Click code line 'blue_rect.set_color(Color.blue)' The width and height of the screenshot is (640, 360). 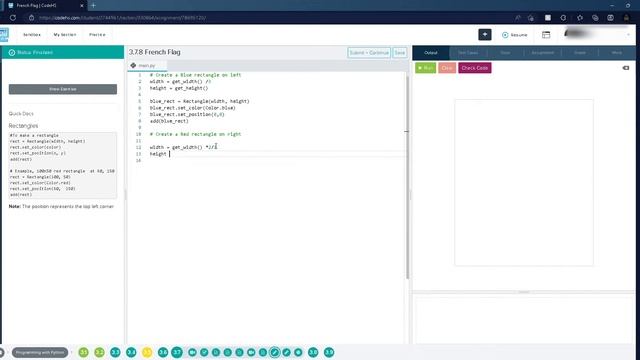pos(193,108)
